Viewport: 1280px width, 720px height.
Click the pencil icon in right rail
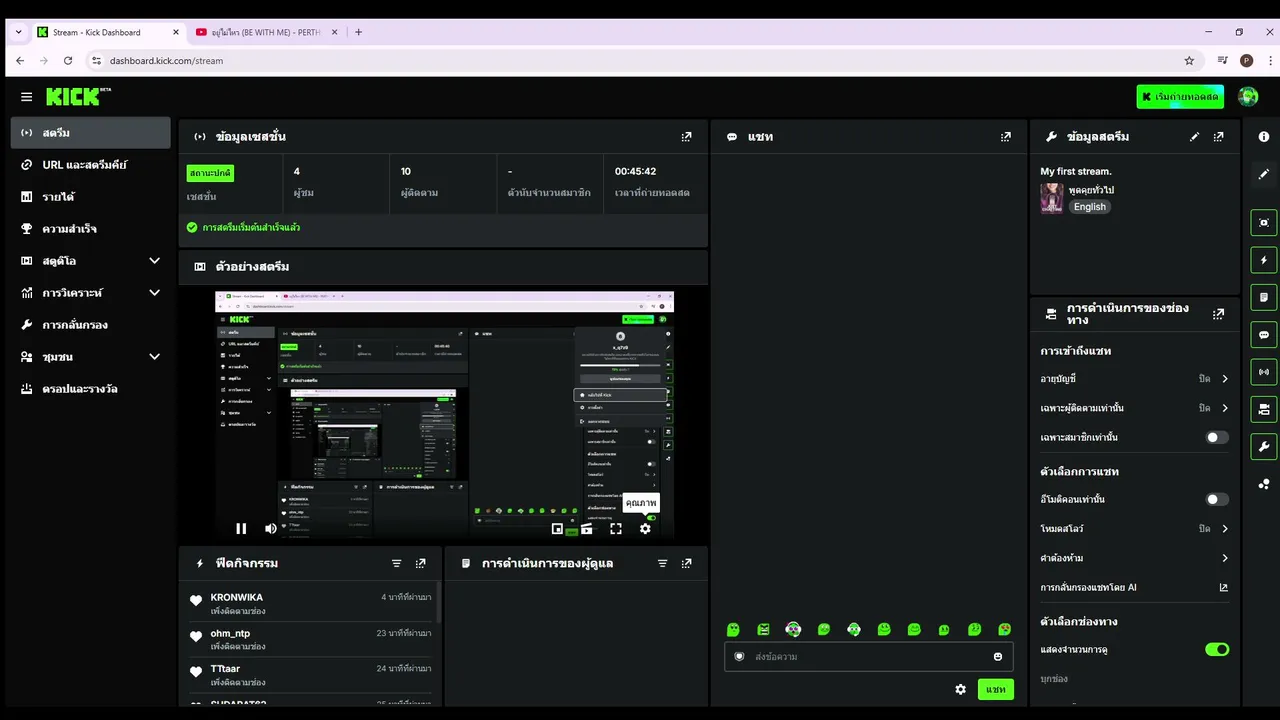tap(1264, 174)
